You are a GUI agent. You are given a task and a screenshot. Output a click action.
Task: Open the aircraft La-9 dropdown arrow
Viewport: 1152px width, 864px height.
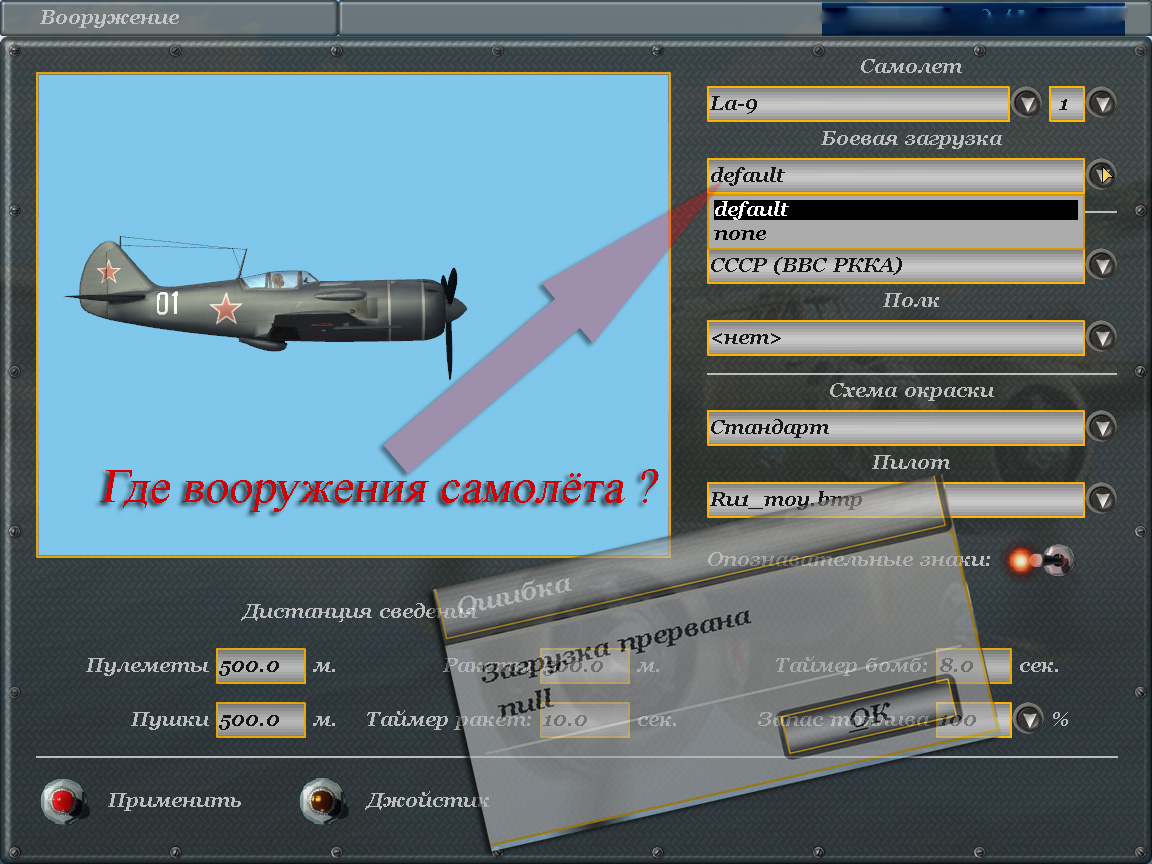pos(1026,104)
